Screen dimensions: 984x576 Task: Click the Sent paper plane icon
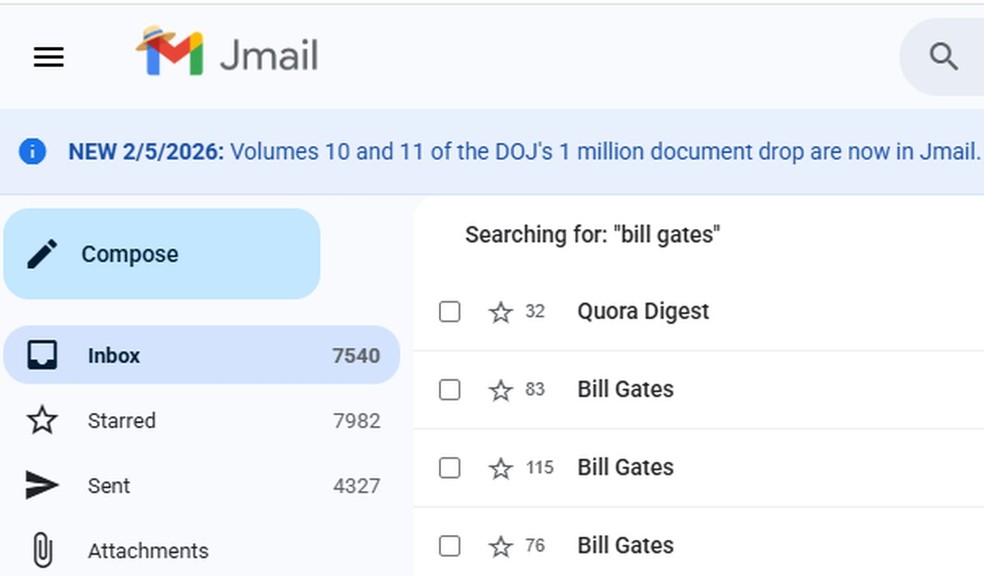(x=42, y=485)
